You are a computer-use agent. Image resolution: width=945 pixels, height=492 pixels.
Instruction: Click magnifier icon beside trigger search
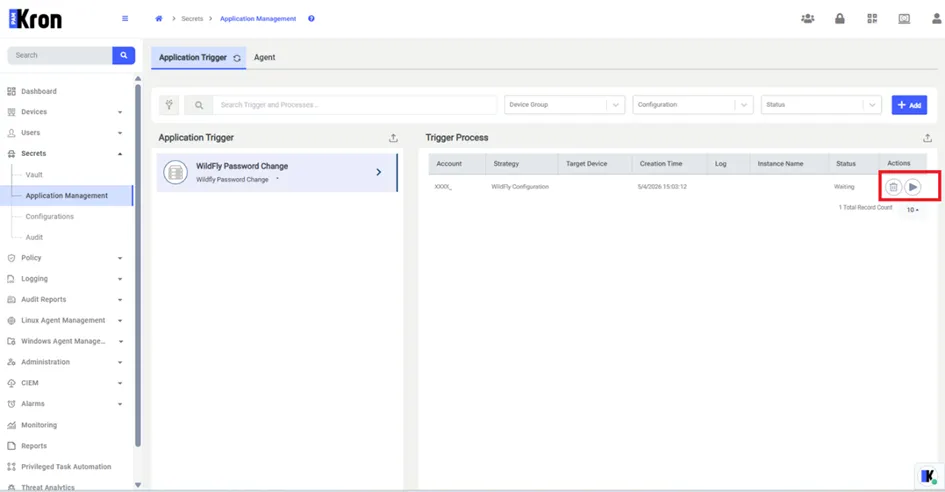198,105
